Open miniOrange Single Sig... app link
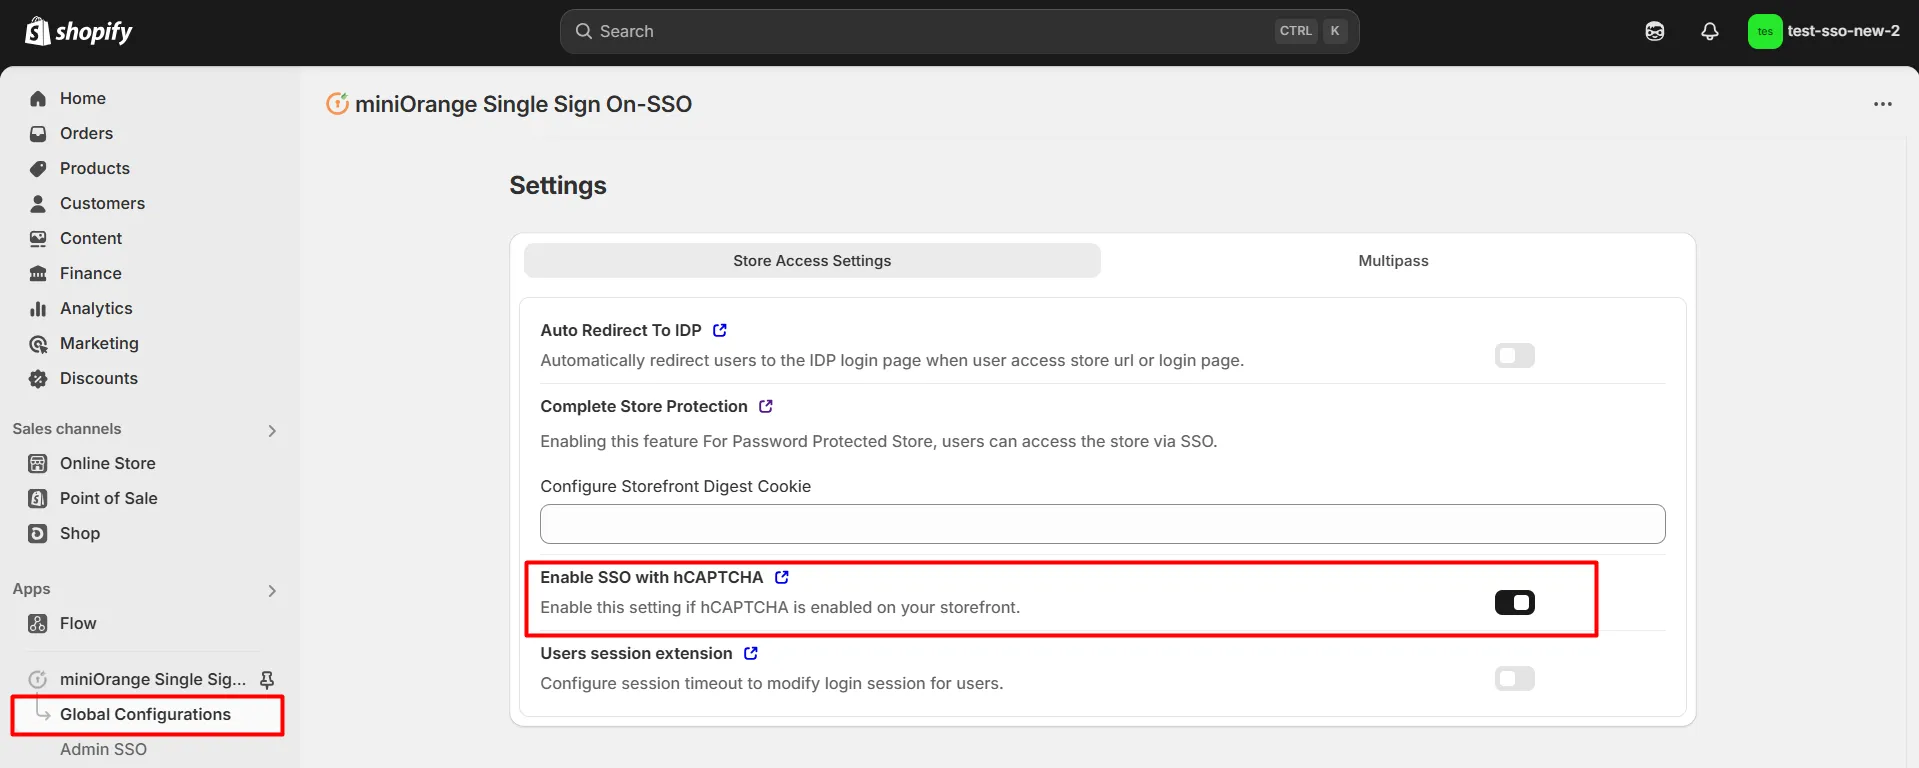Viewport: 1919px width, 768px height. point(153,679)
